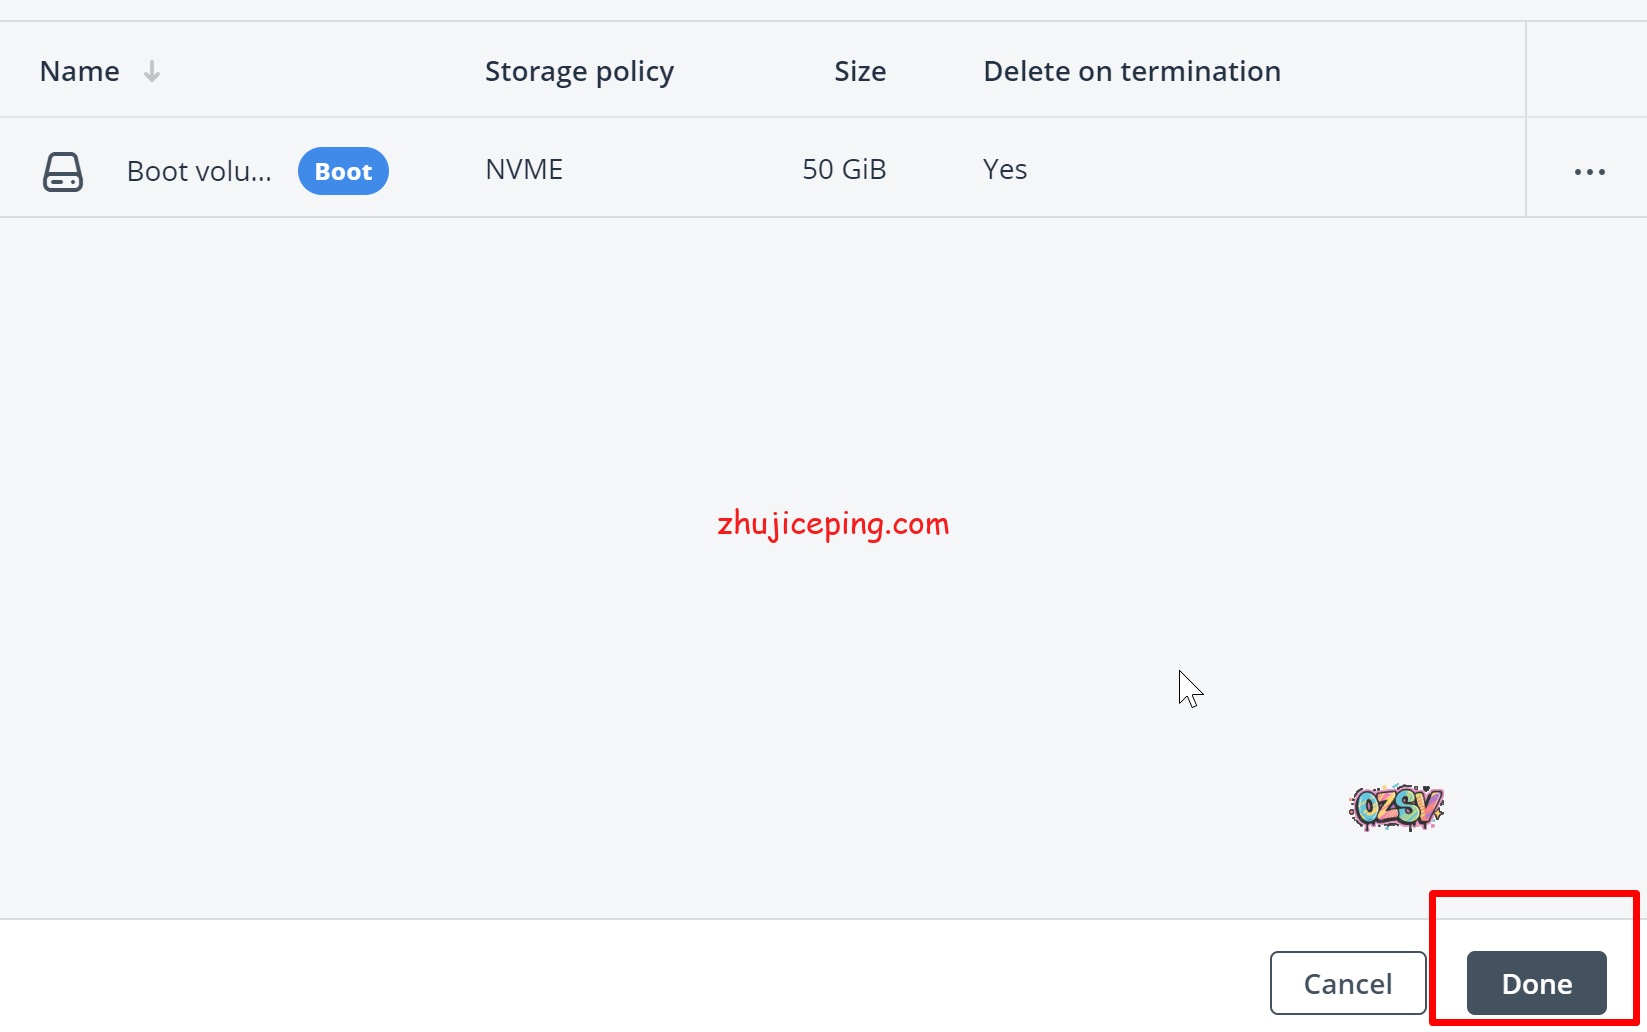The width and height of the screenshot is (1647, 1032).
Task: Click the sort arrow beside Name
Action: (x=152, y=71)
